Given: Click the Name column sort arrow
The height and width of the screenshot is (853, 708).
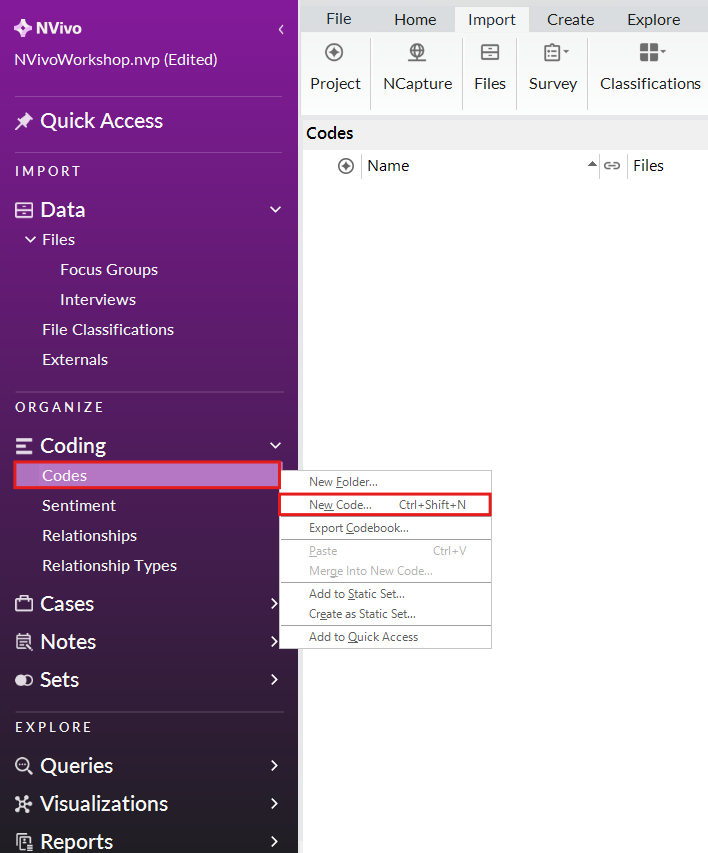Looking at the screenshot, I should point(592,164).
